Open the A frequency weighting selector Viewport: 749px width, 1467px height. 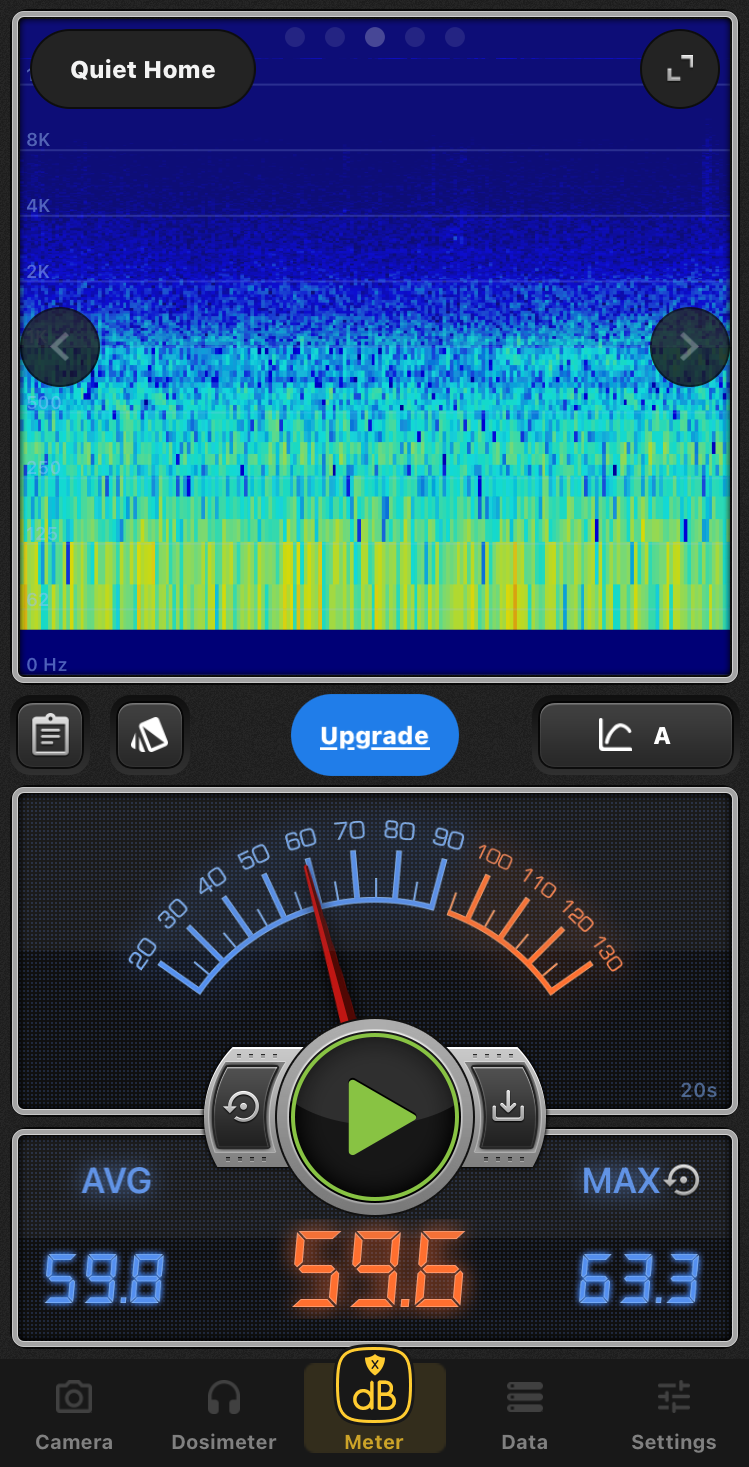click(636, 736)
